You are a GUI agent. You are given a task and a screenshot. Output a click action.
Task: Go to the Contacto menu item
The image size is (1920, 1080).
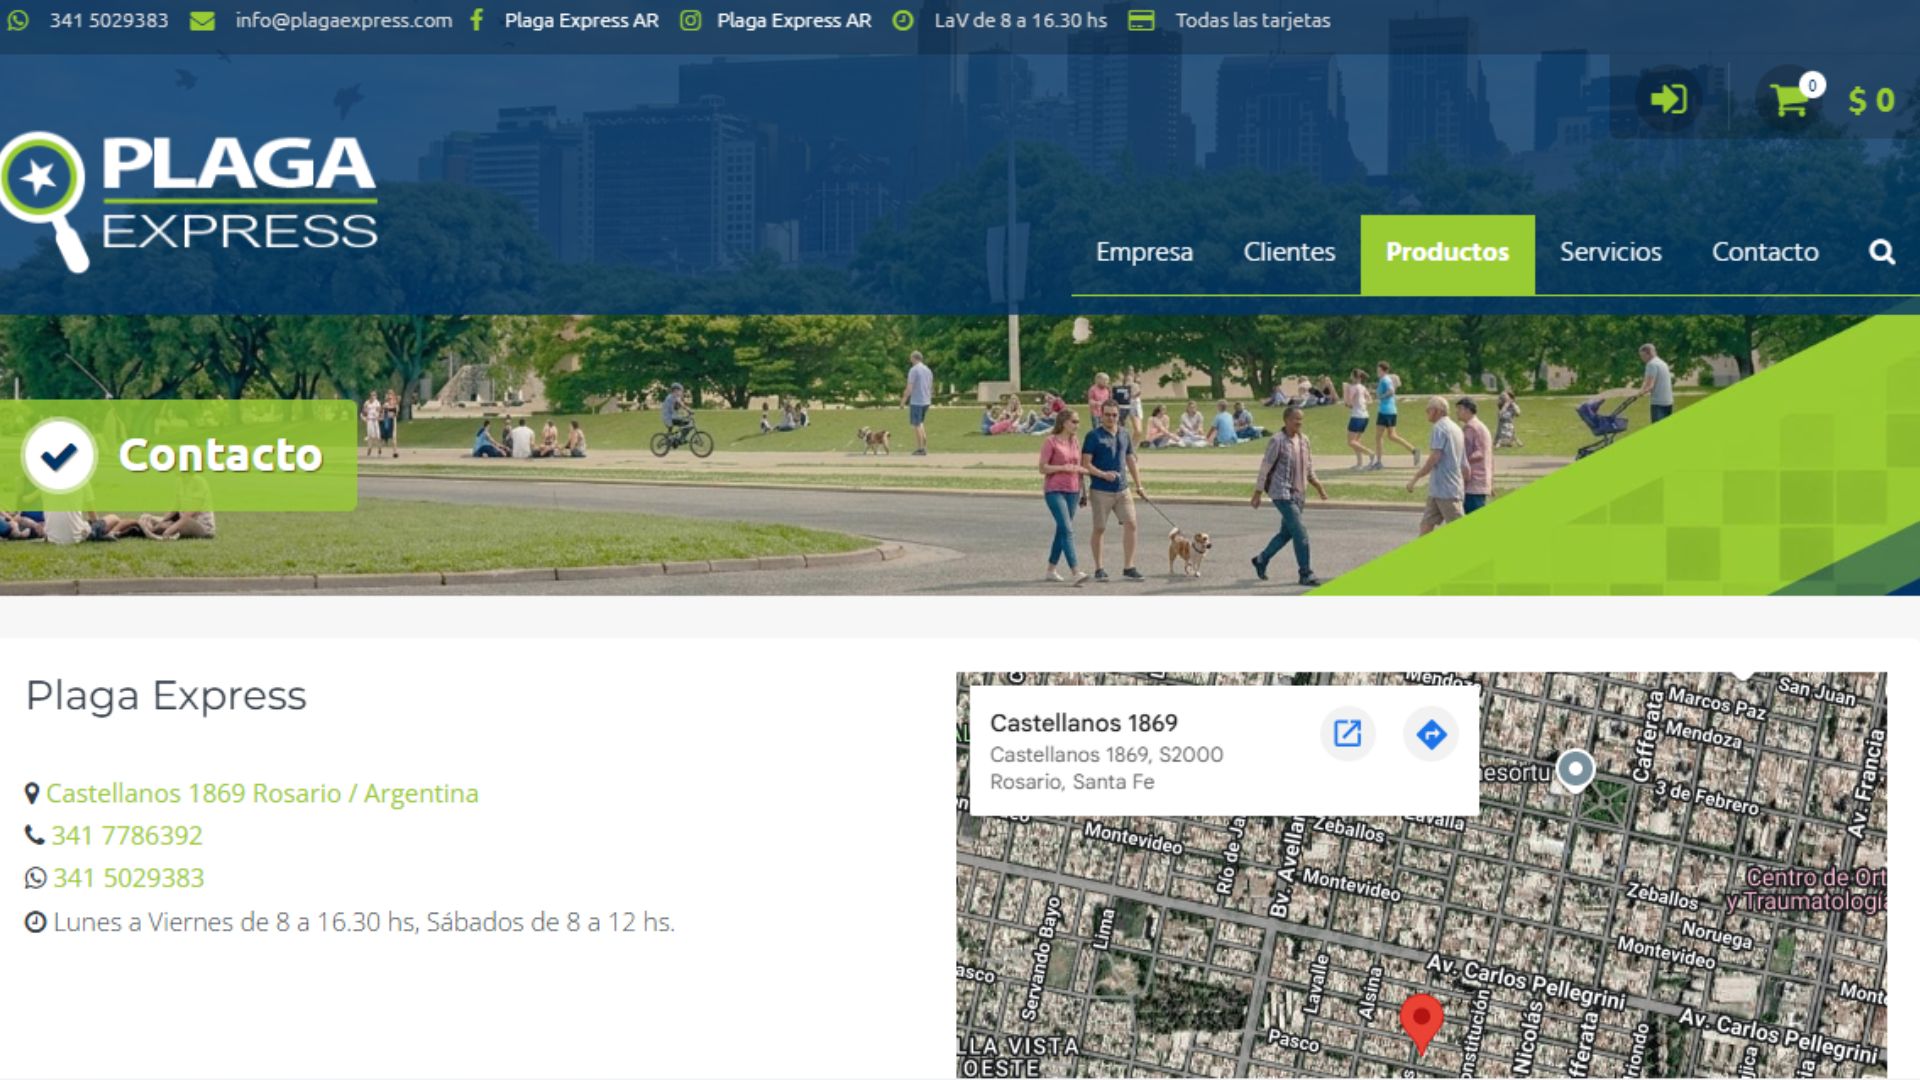pyautogui.click(x=1765, y=252)
